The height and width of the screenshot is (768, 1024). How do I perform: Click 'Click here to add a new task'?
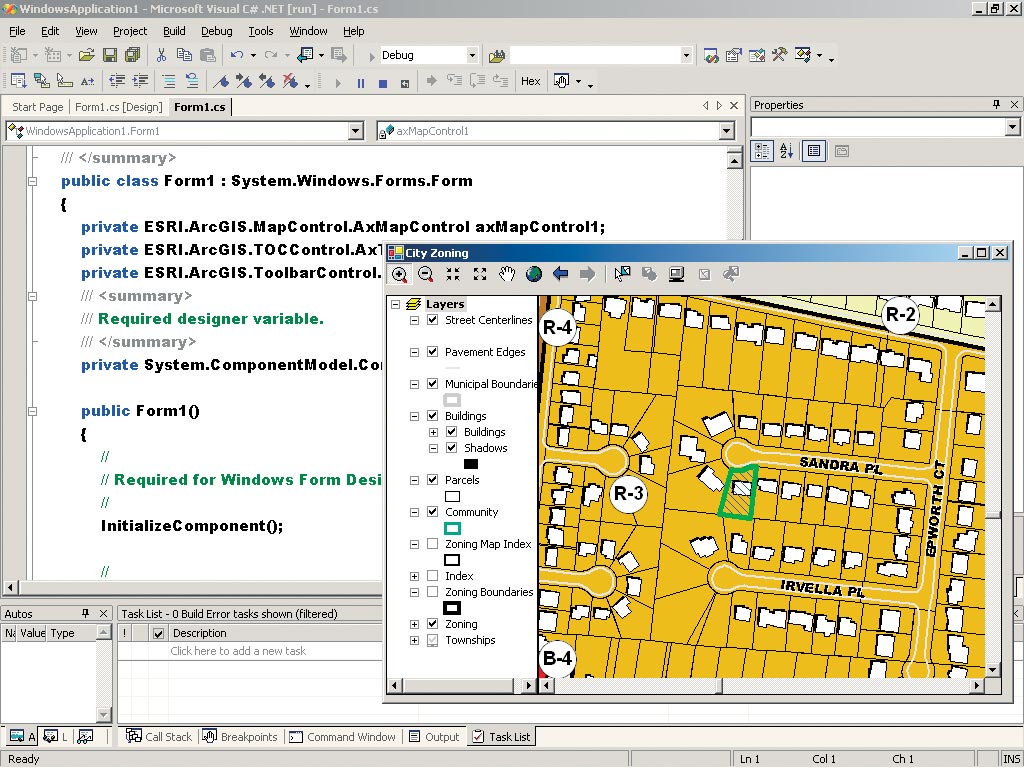238,651
